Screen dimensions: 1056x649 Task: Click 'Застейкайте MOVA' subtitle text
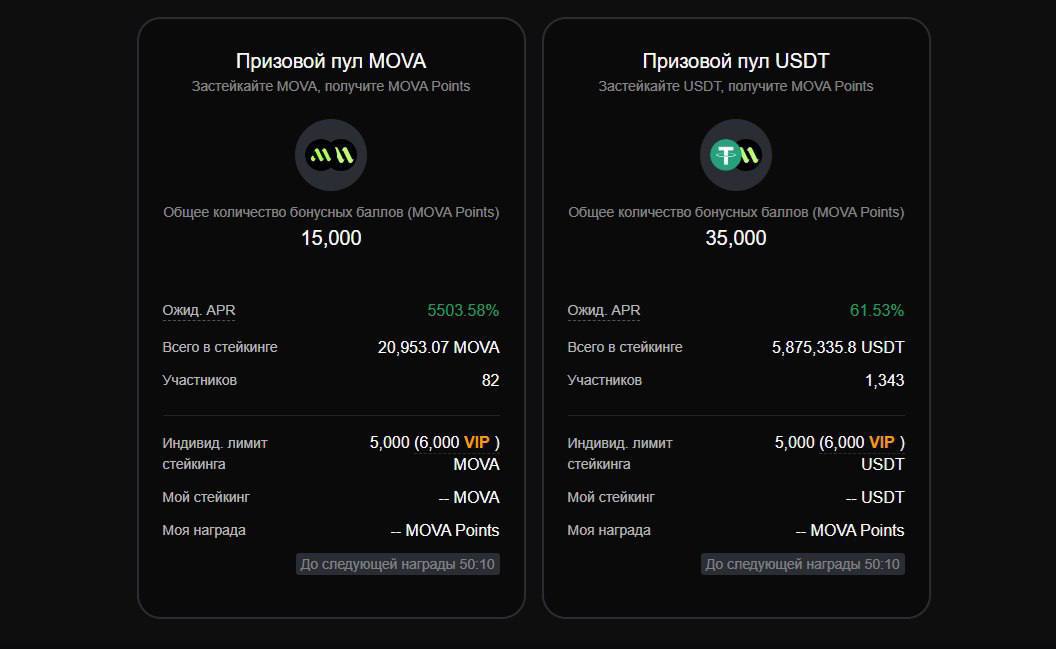tap(331, 86)
